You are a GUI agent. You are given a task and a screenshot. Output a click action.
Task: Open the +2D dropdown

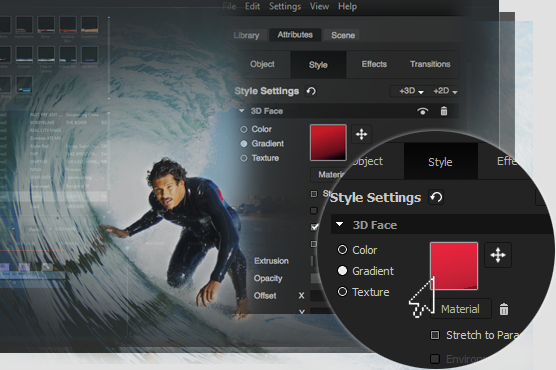click(445, 91)
